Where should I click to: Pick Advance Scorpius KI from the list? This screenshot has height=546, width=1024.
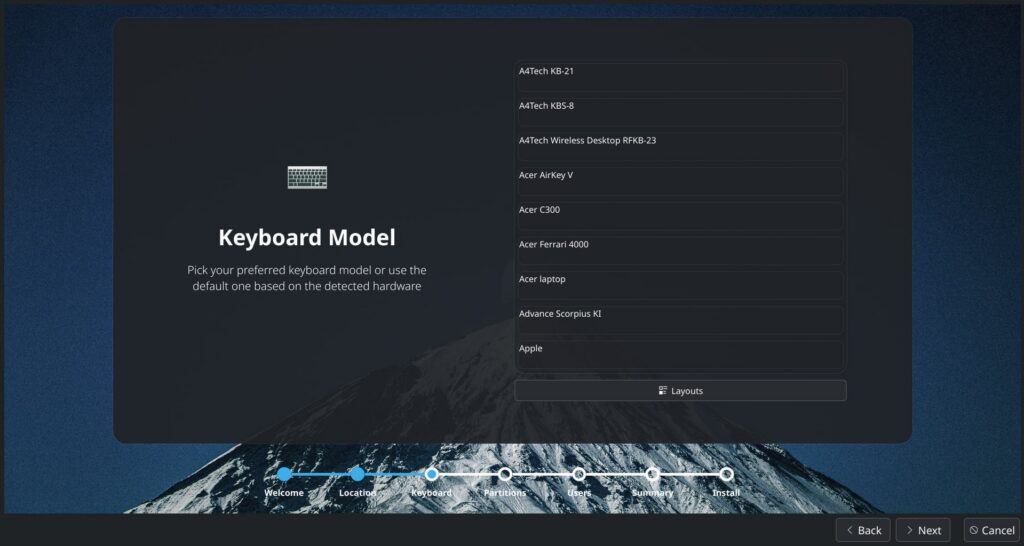[x=680, y=320]
